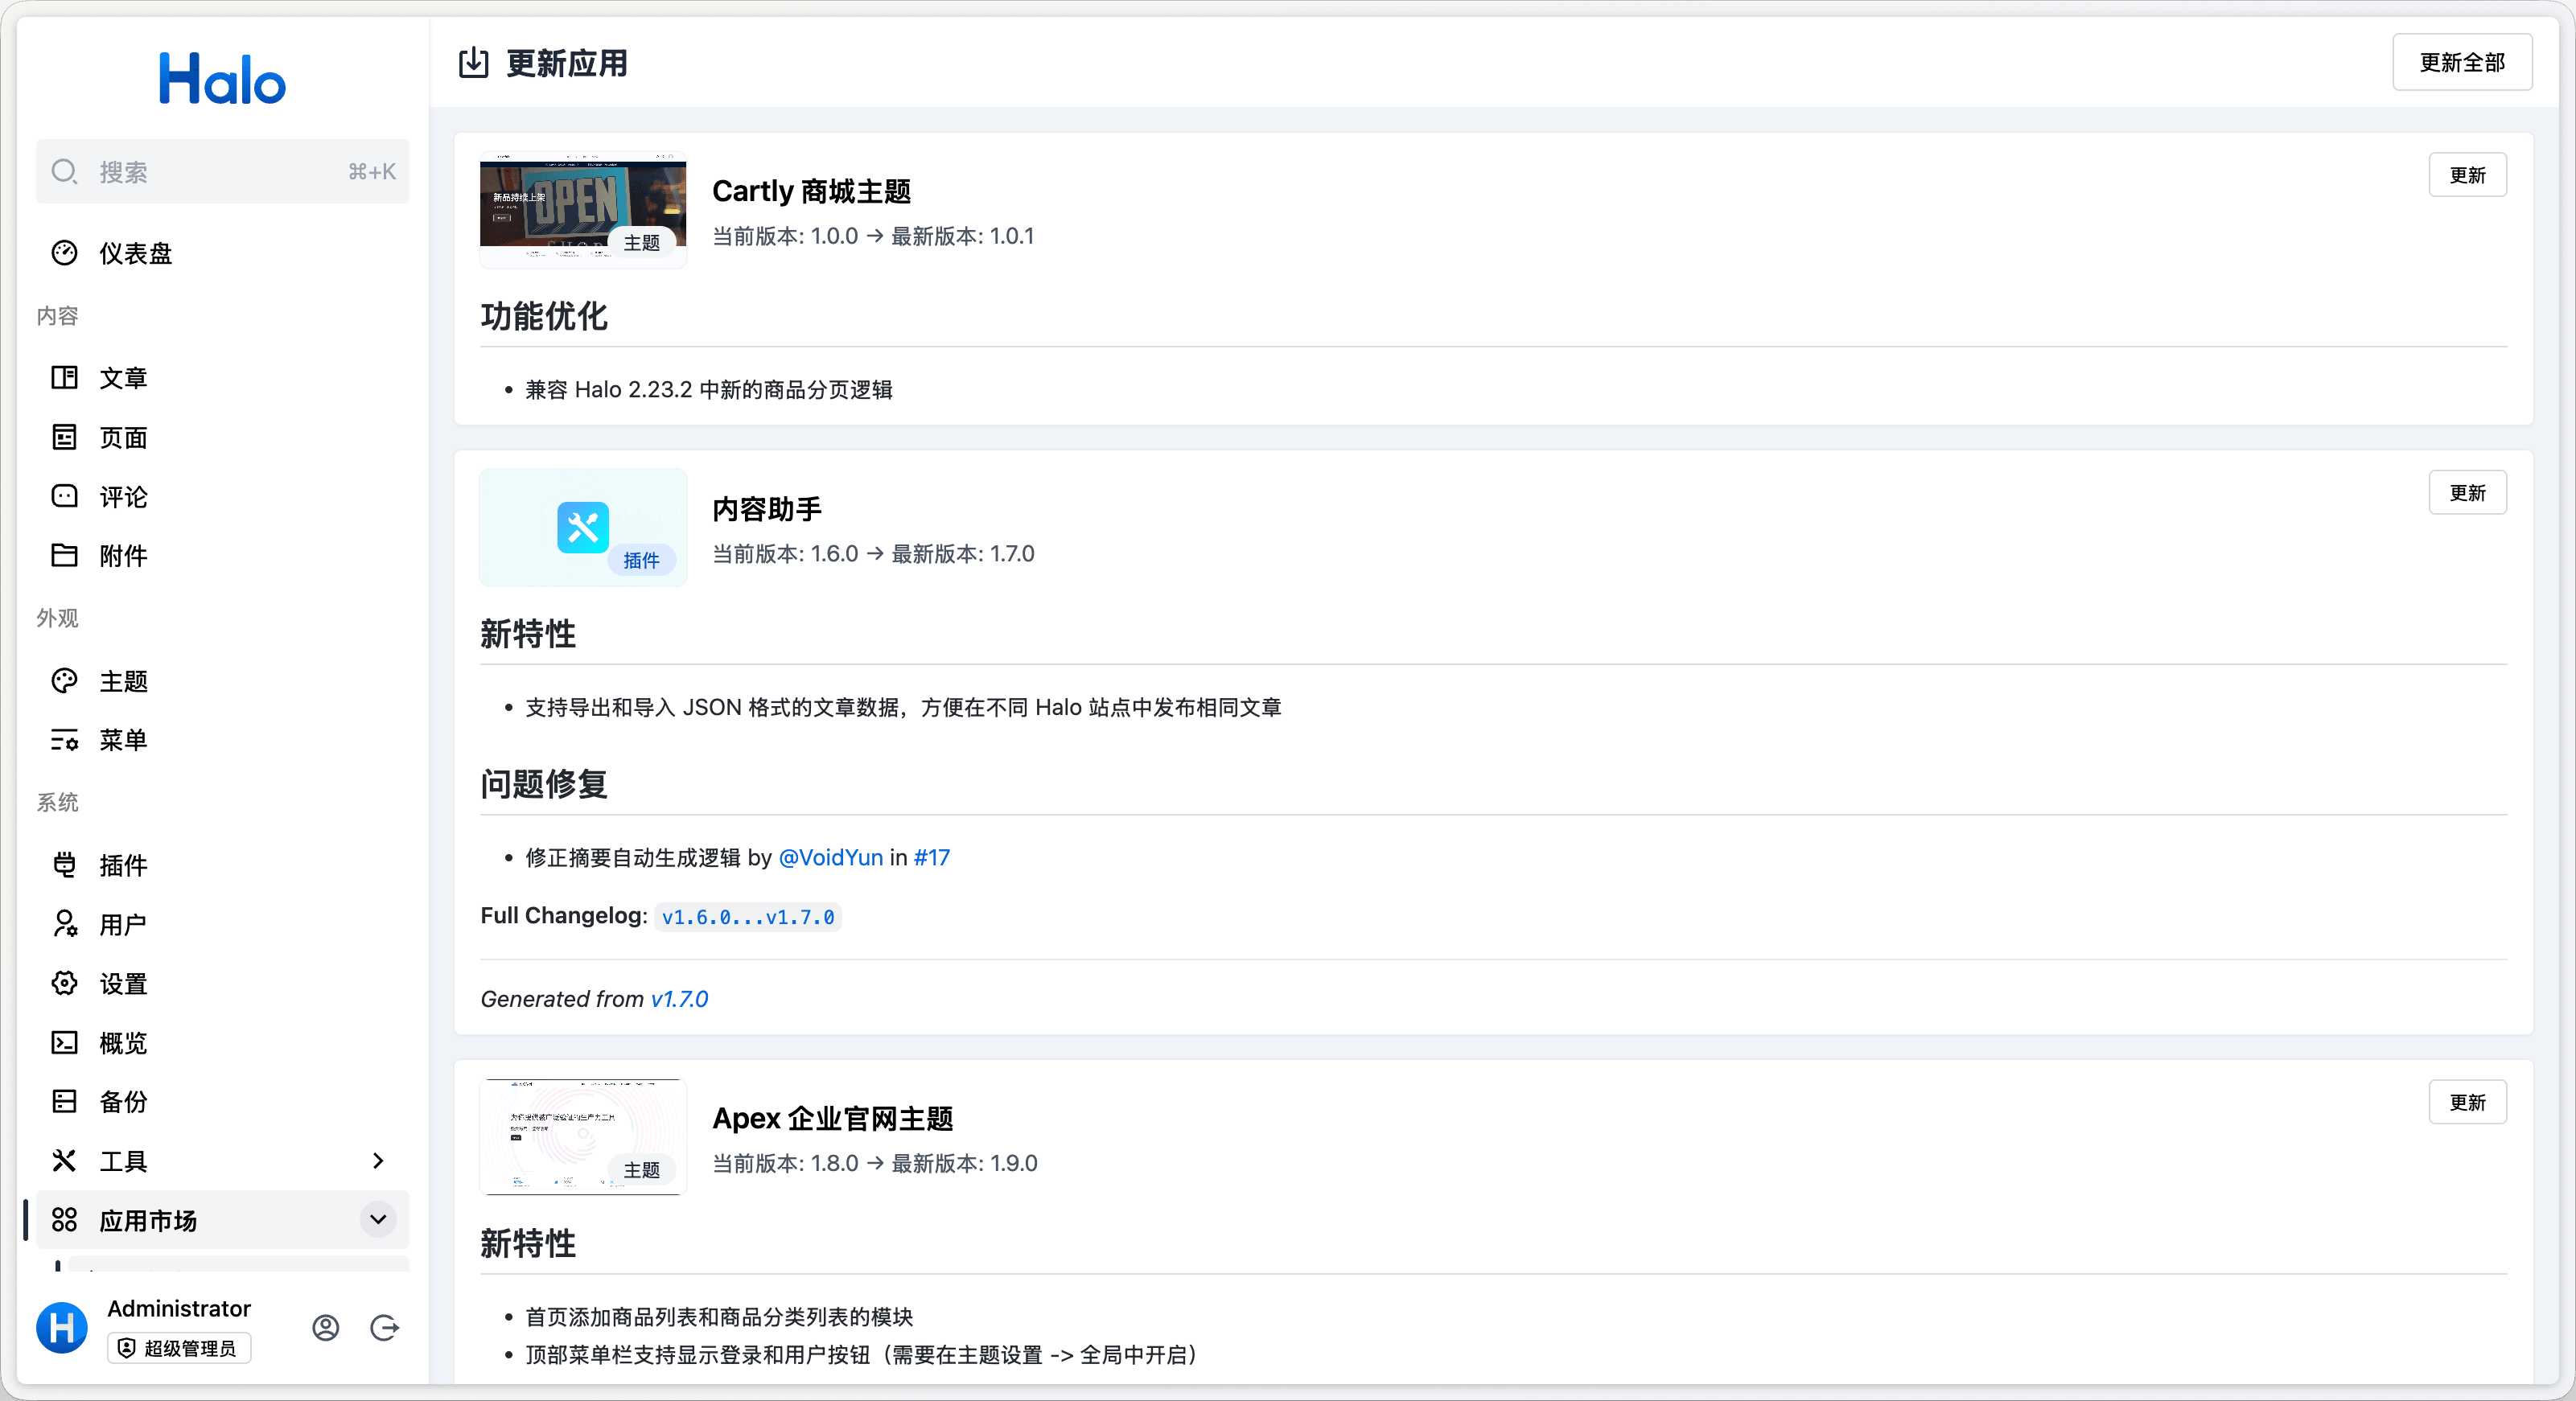2576x1401 pixels.
Task: Open the v1.6.0...v1.7.0 changelog link
Action: pyautogui.click(x=747, y=917)
